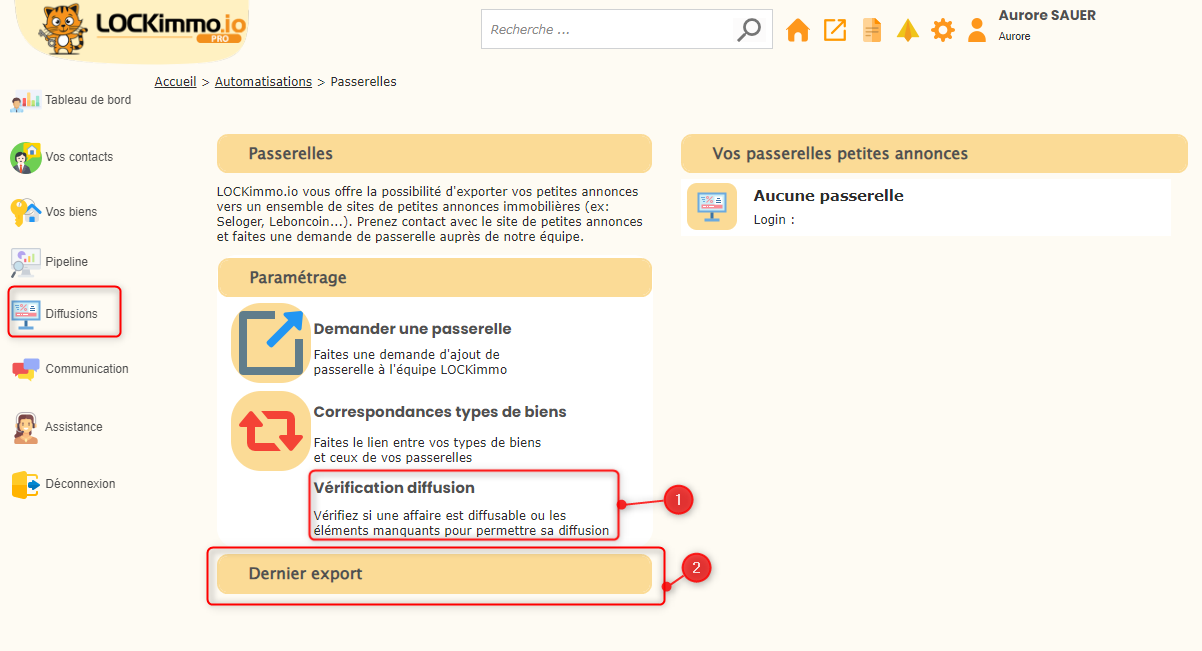The height and width of the screenshot is (651, 1202).
Task: Click the Vos biens keys icon
Action: (x=26, y=212)
